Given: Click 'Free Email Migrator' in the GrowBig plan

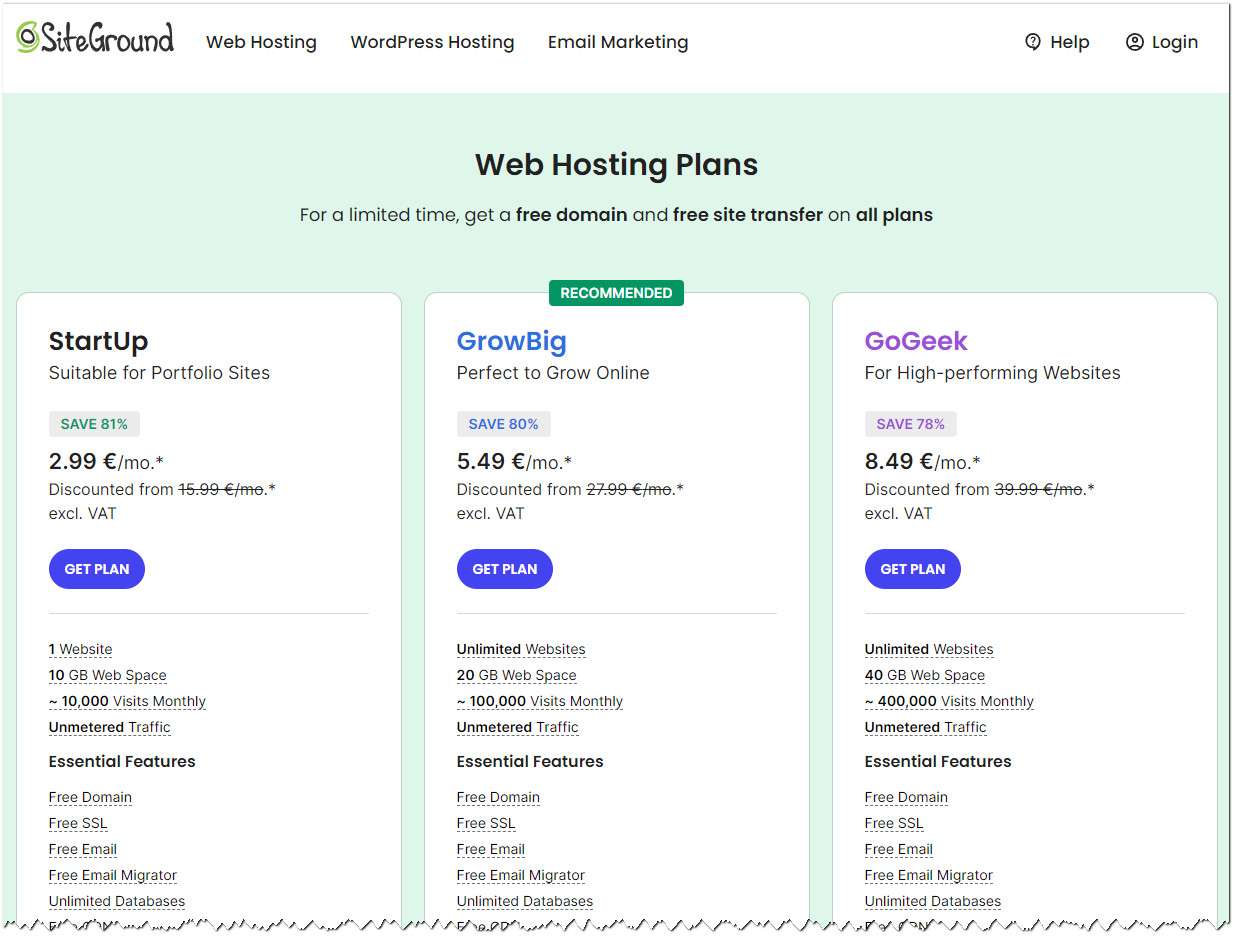Looking at the screenshot, I should (521, 875).
